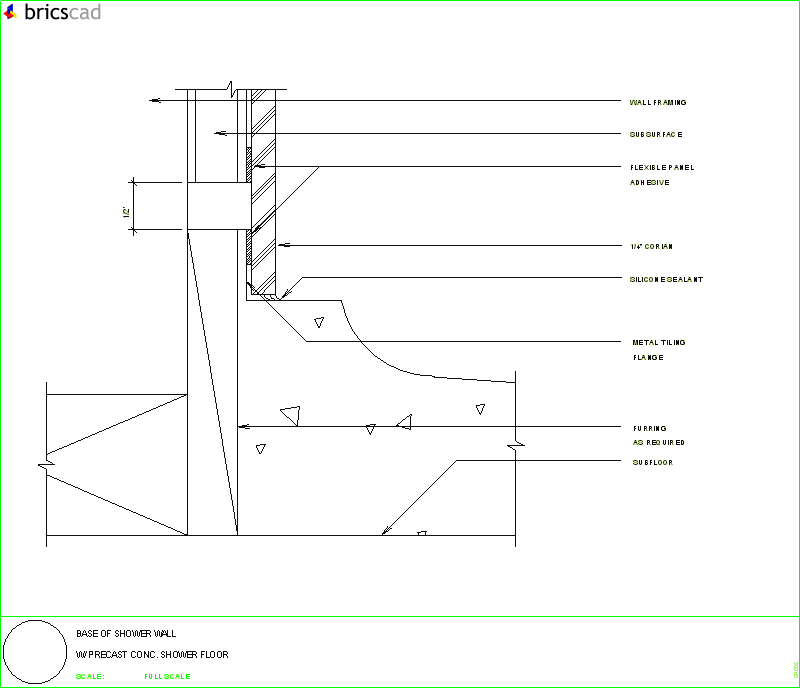Click the bricscad diamond emblem icon
Screen dimensions: 800x688
click(11, 13)
